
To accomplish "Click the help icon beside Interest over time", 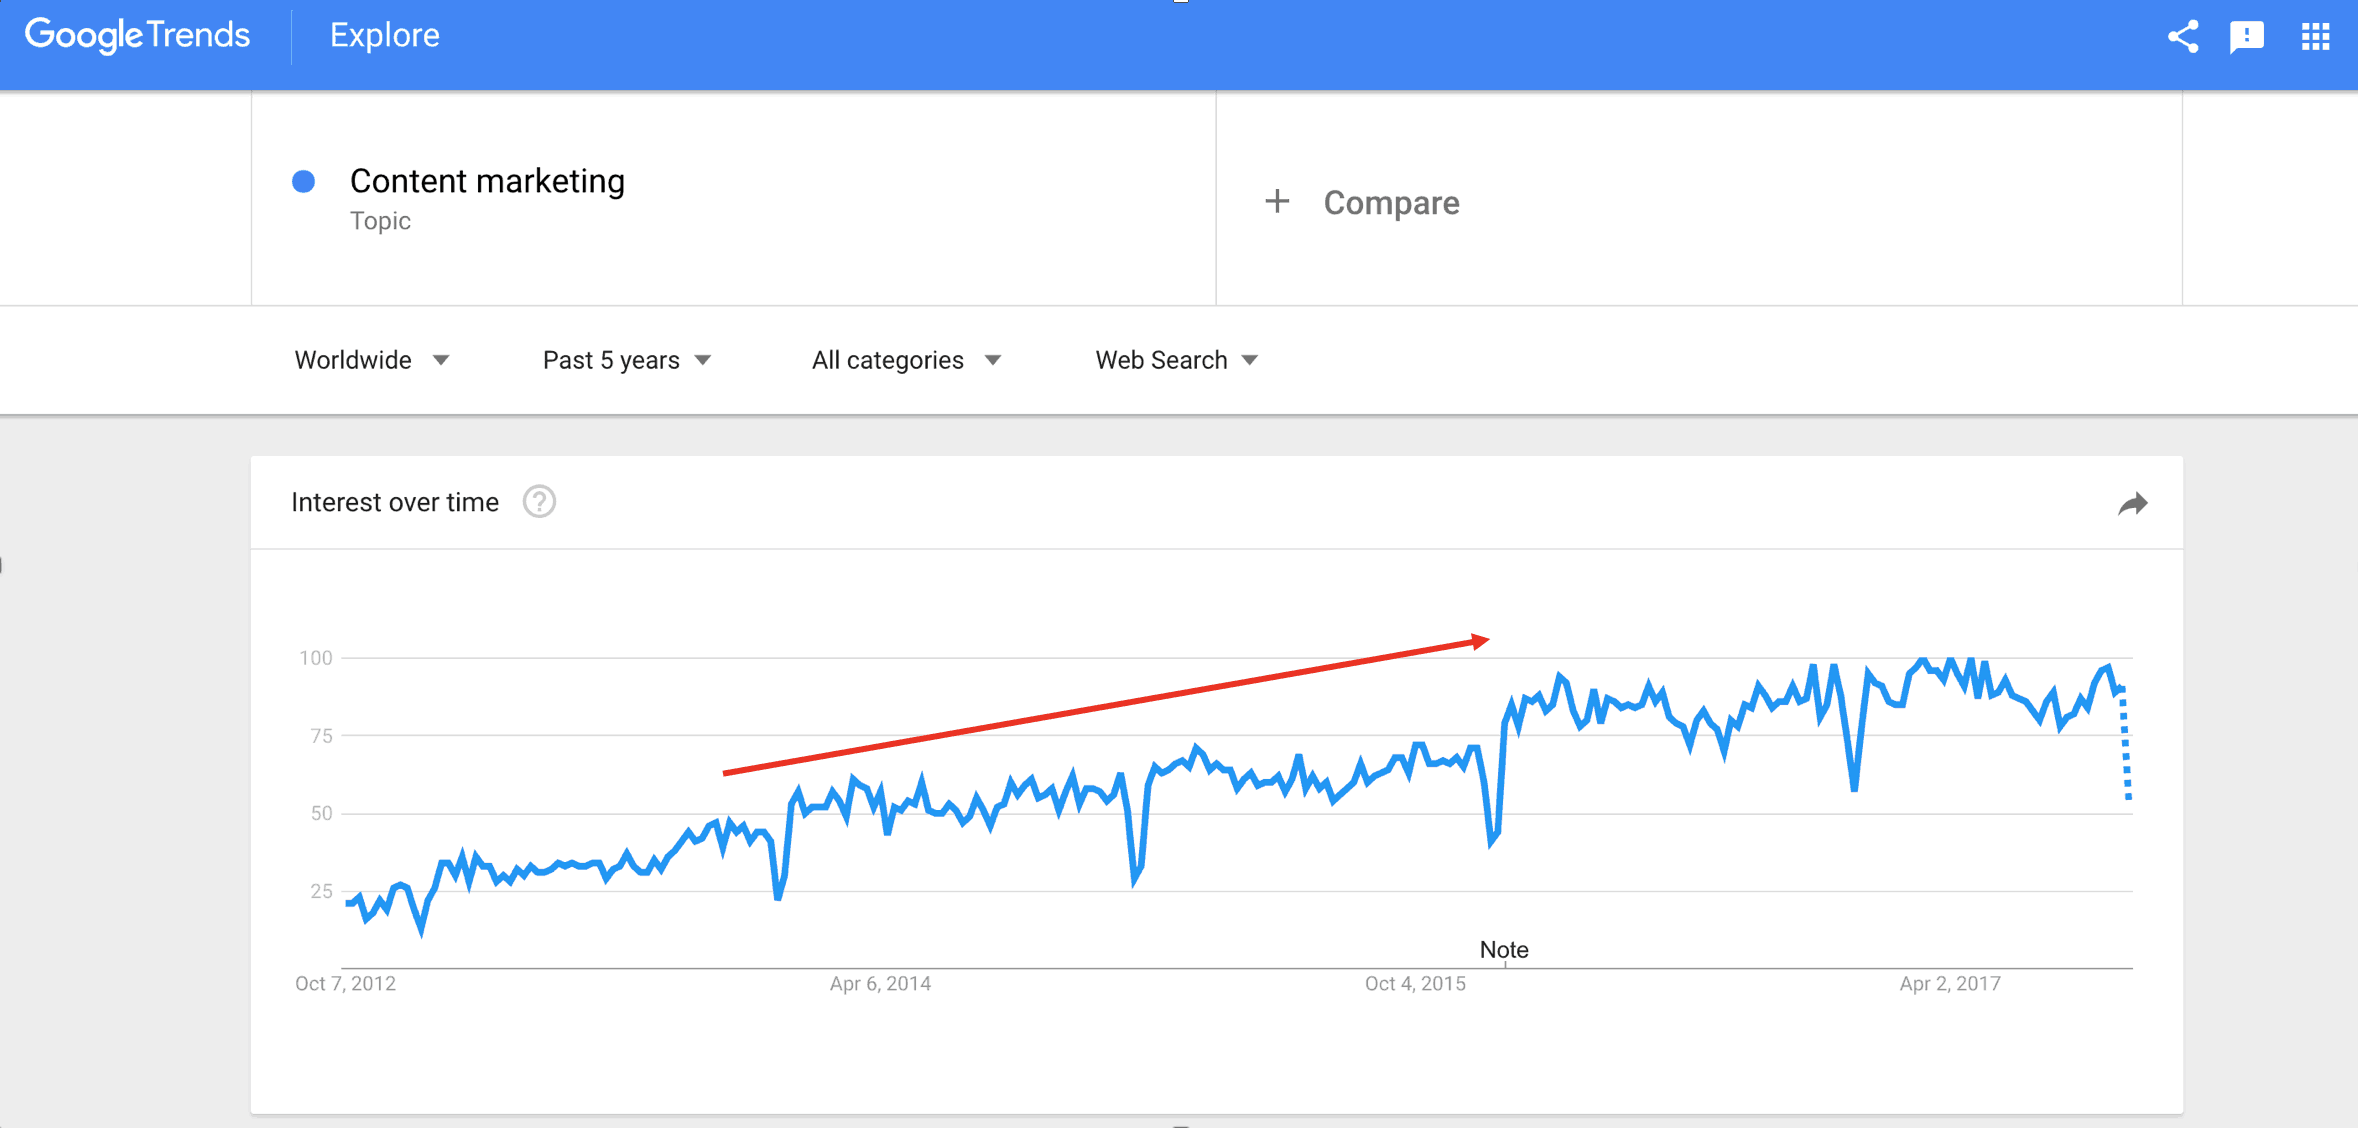I will point(539,502).
